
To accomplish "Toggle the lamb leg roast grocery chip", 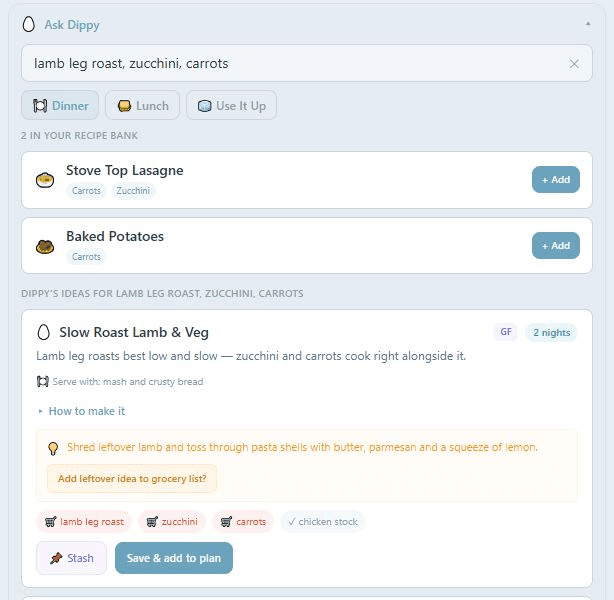I will 83,521.
